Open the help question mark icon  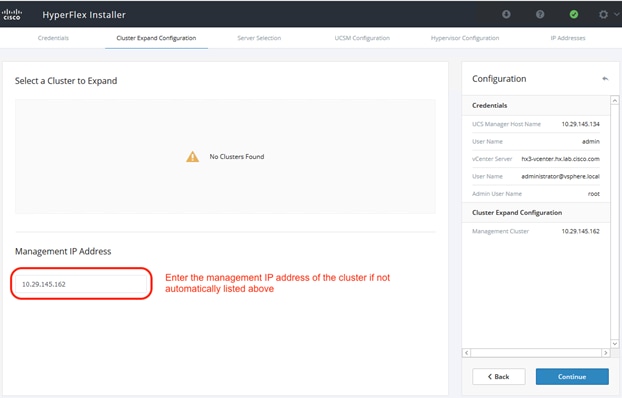(x=540, y=15)
